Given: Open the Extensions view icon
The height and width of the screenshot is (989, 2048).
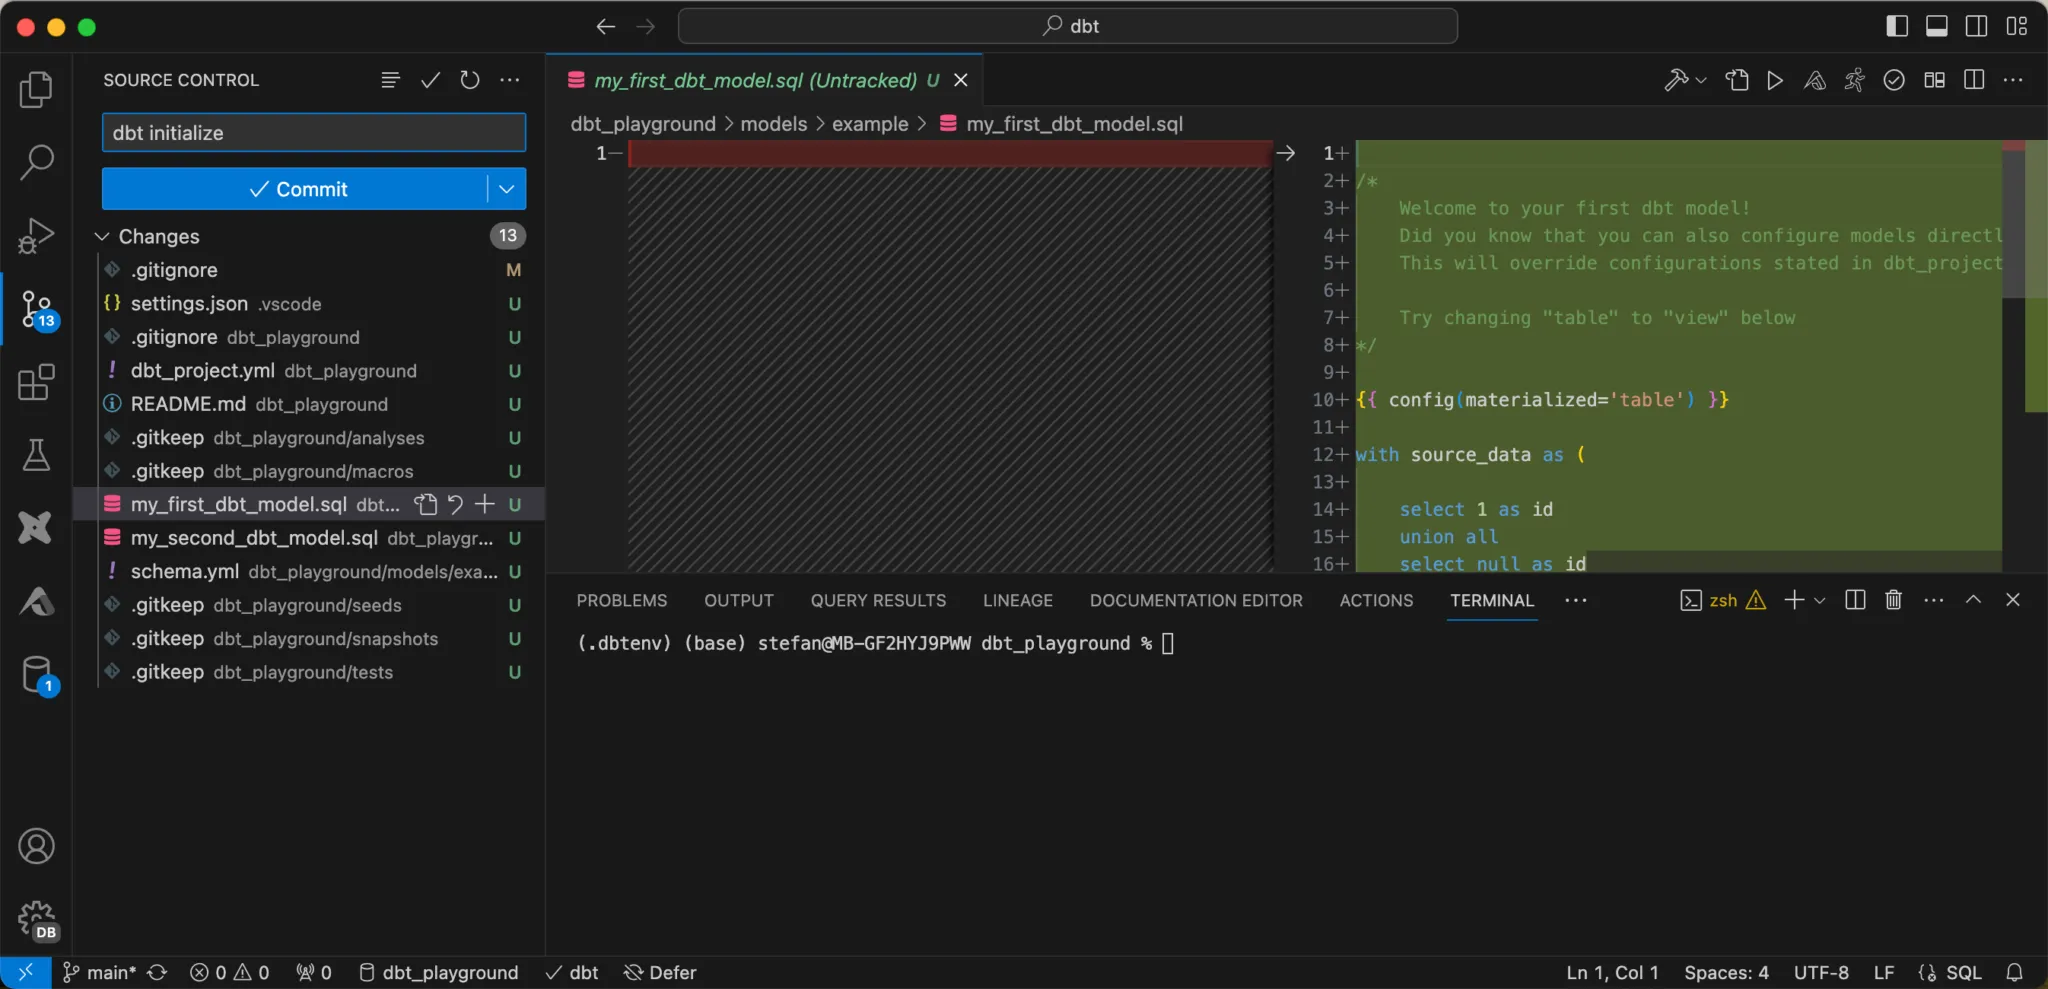Looking at the screenshot, I should (36, 382).
